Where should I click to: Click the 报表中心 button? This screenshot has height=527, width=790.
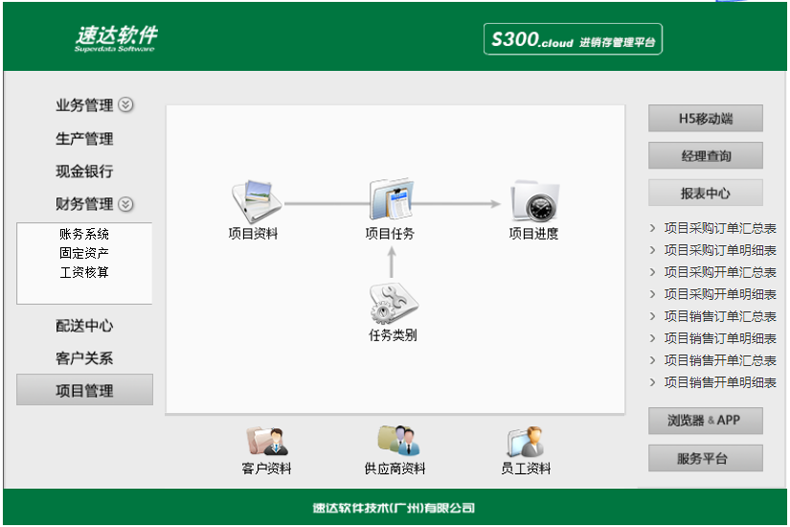(x=705, y=193)
